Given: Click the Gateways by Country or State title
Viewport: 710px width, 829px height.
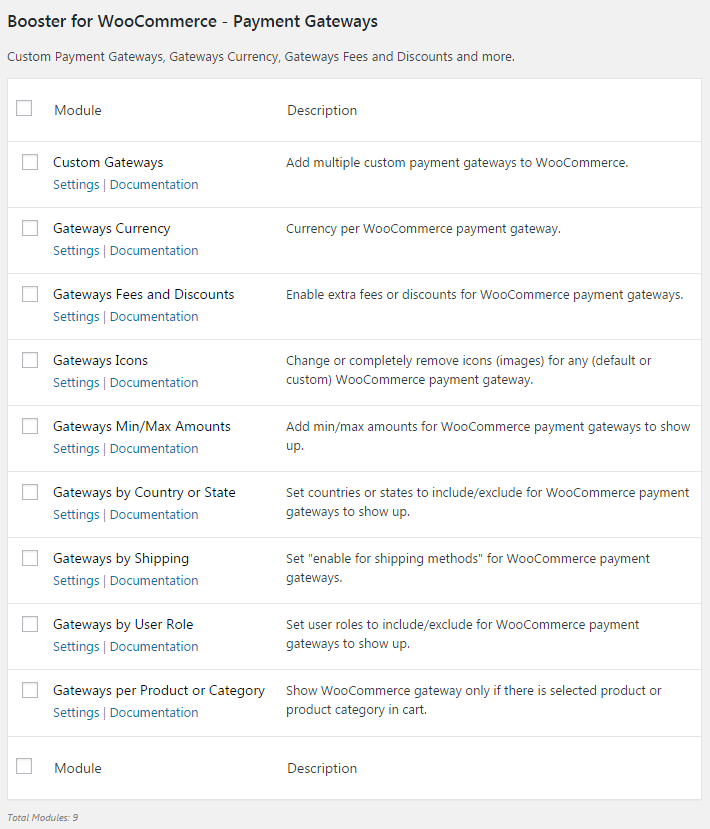Looking at the screenshot, I should tap(144, 493).
